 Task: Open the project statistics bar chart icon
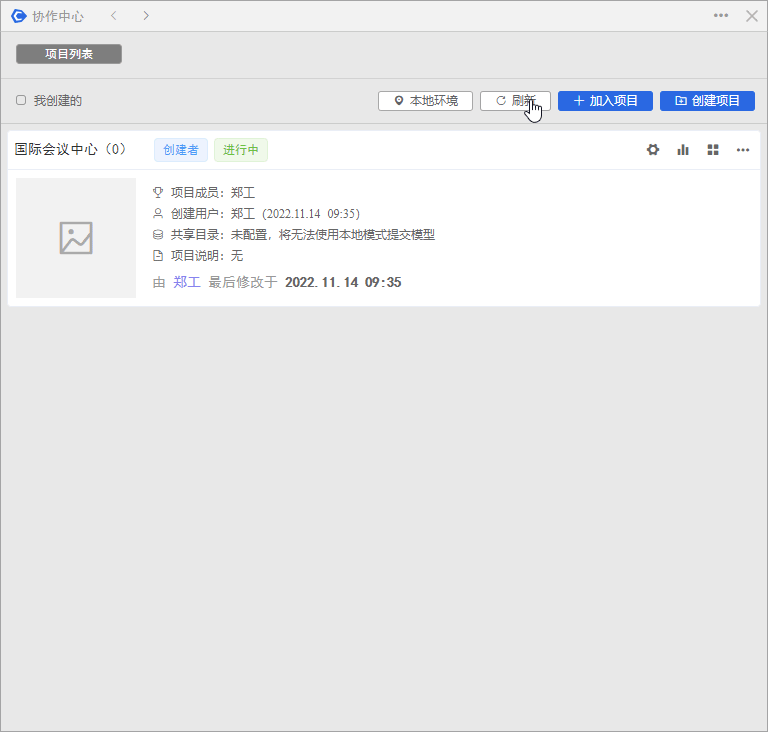[683, 150]
